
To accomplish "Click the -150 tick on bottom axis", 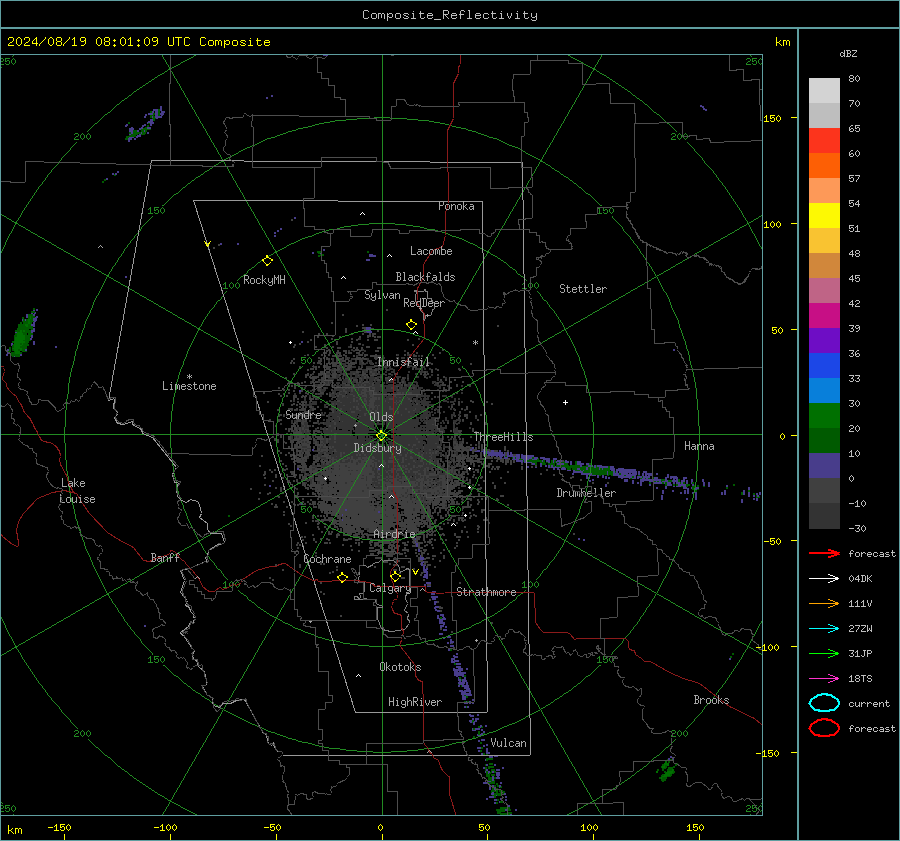I will pos(59,827).
